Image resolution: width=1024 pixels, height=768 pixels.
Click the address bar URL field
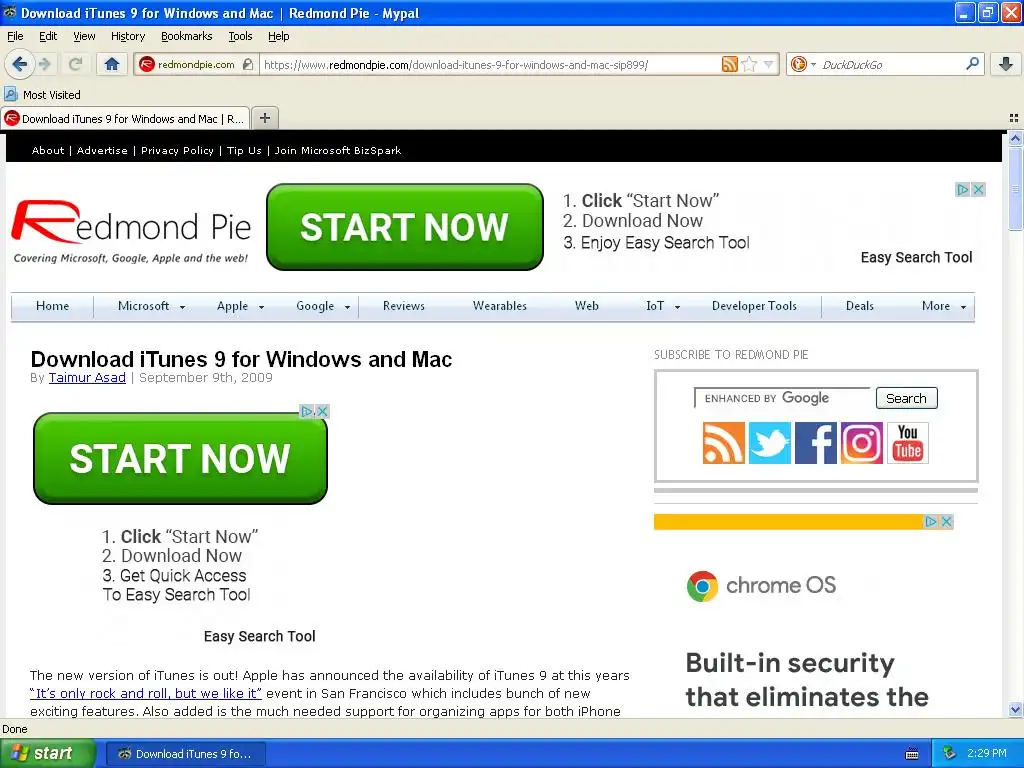tap(490, 65)
